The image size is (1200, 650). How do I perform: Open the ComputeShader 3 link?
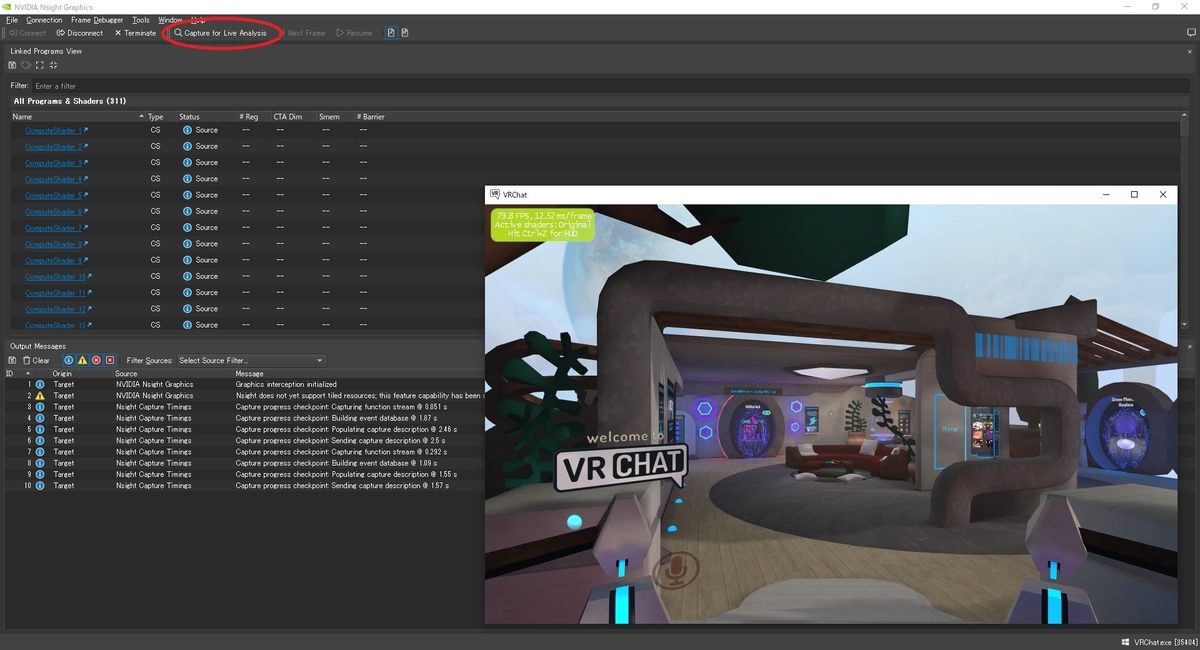pyautogui.click(x=53, y=163)
